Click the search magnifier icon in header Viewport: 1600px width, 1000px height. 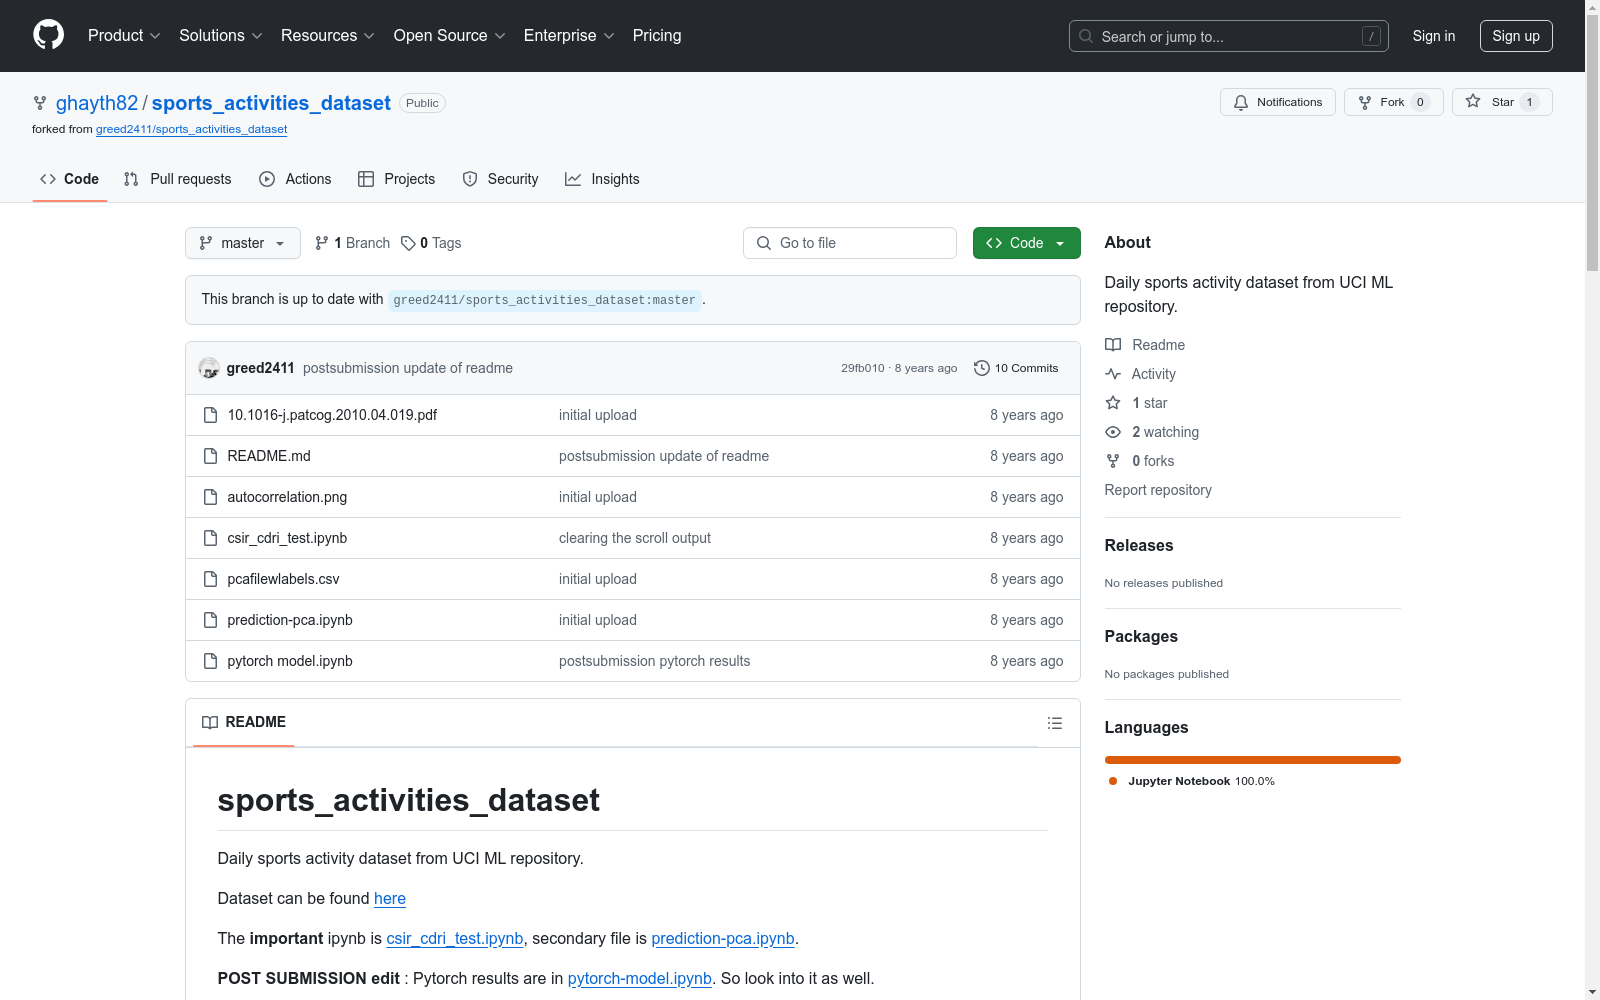coord(1086,36)
